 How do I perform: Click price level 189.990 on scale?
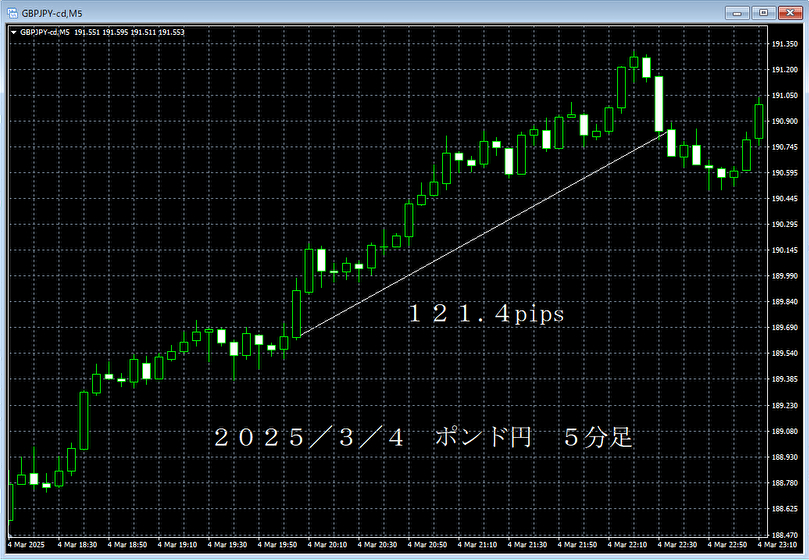tap(785, 276)
